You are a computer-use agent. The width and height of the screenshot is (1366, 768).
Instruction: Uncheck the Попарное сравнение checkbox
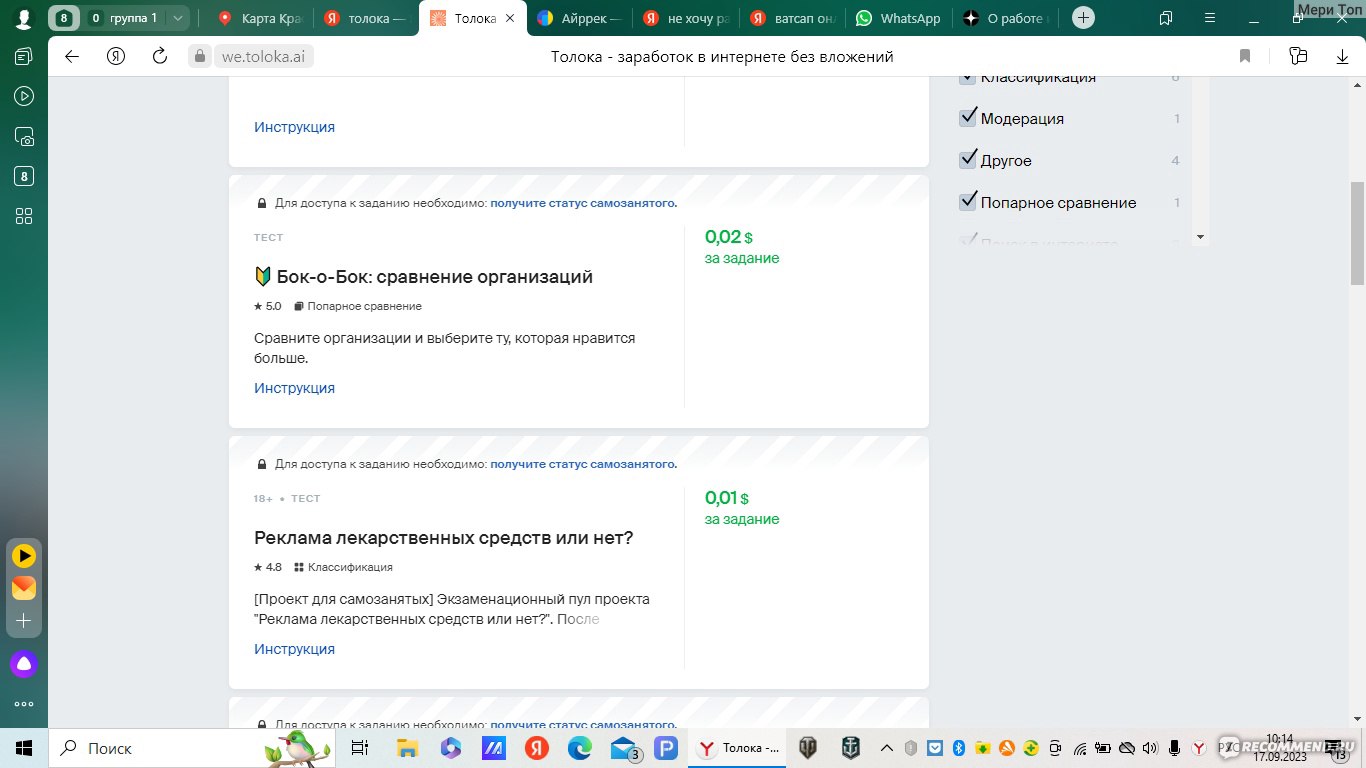(x=967, y=201)
